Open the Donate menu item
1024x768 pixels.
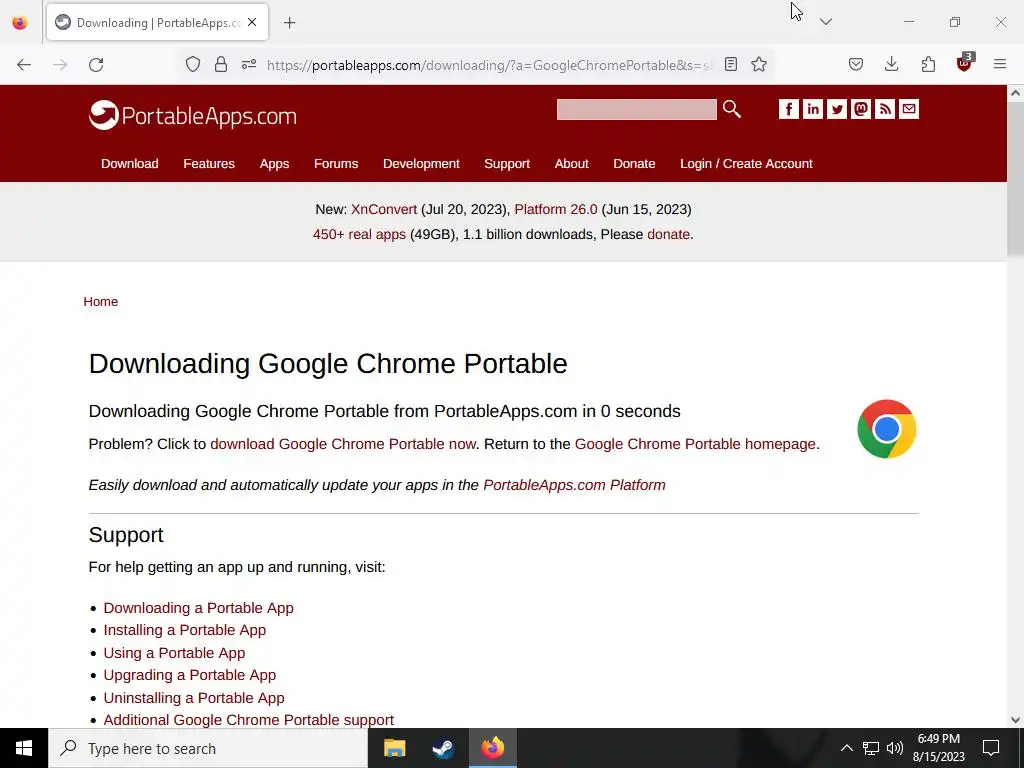634,164
